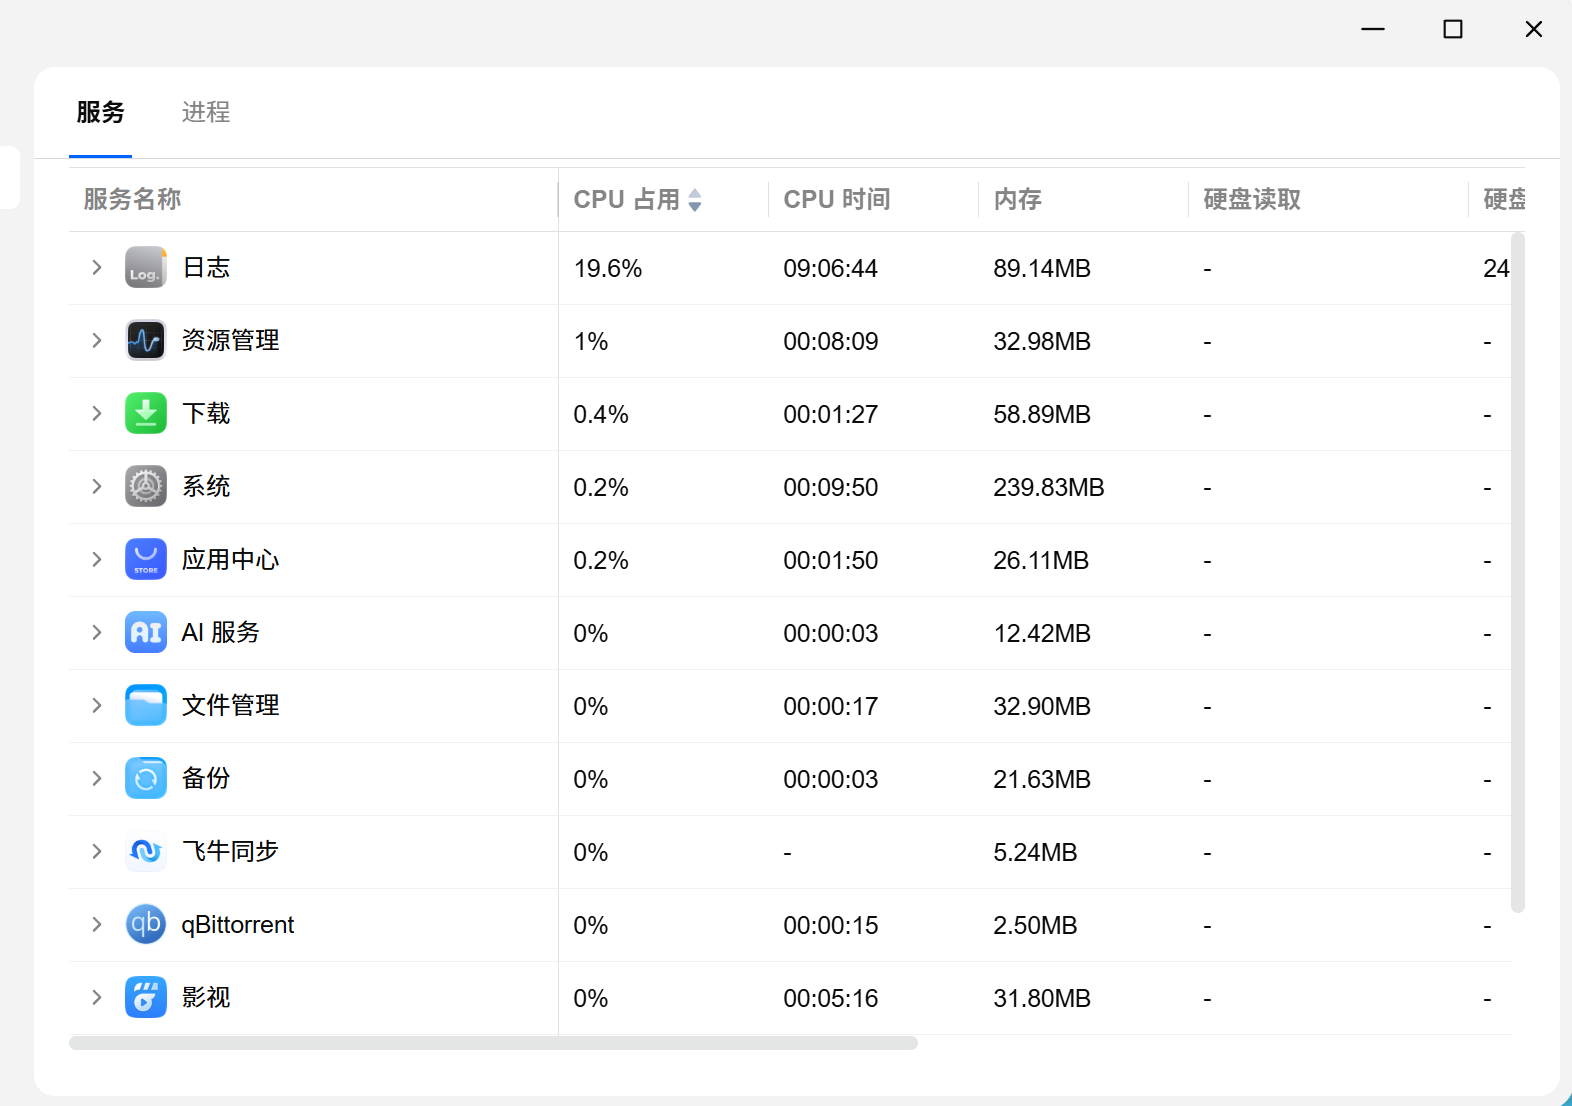Click the qBittorrent icon

146,925
